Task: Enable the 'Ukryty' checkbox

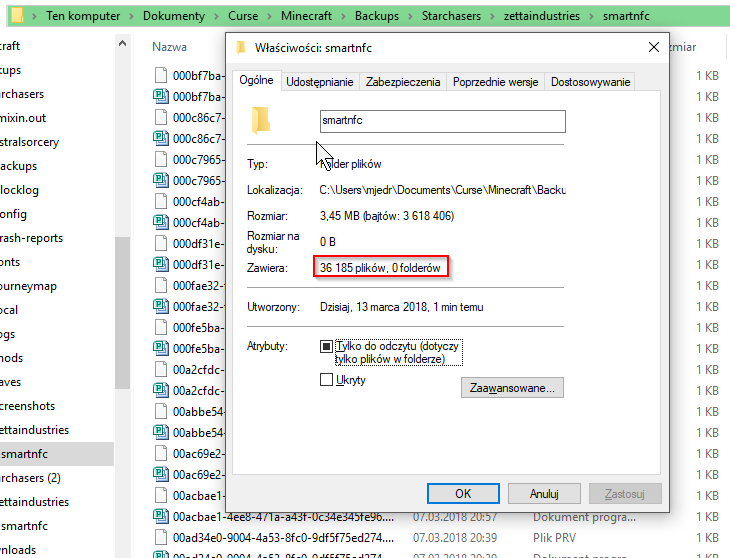Action: tap(326, 379)
